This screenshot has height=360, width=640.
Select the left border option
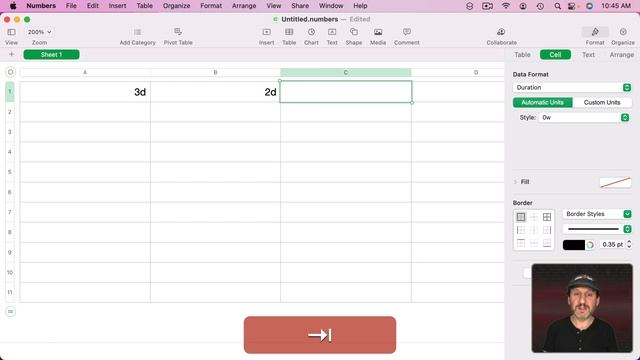521,230
